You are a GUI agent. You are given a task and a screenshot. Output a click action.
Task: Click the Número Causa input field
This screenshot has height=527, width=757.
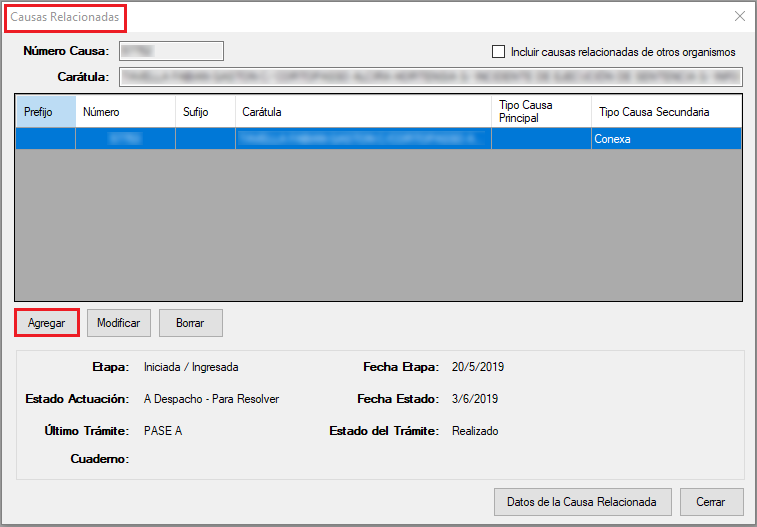tap(171, 51)
